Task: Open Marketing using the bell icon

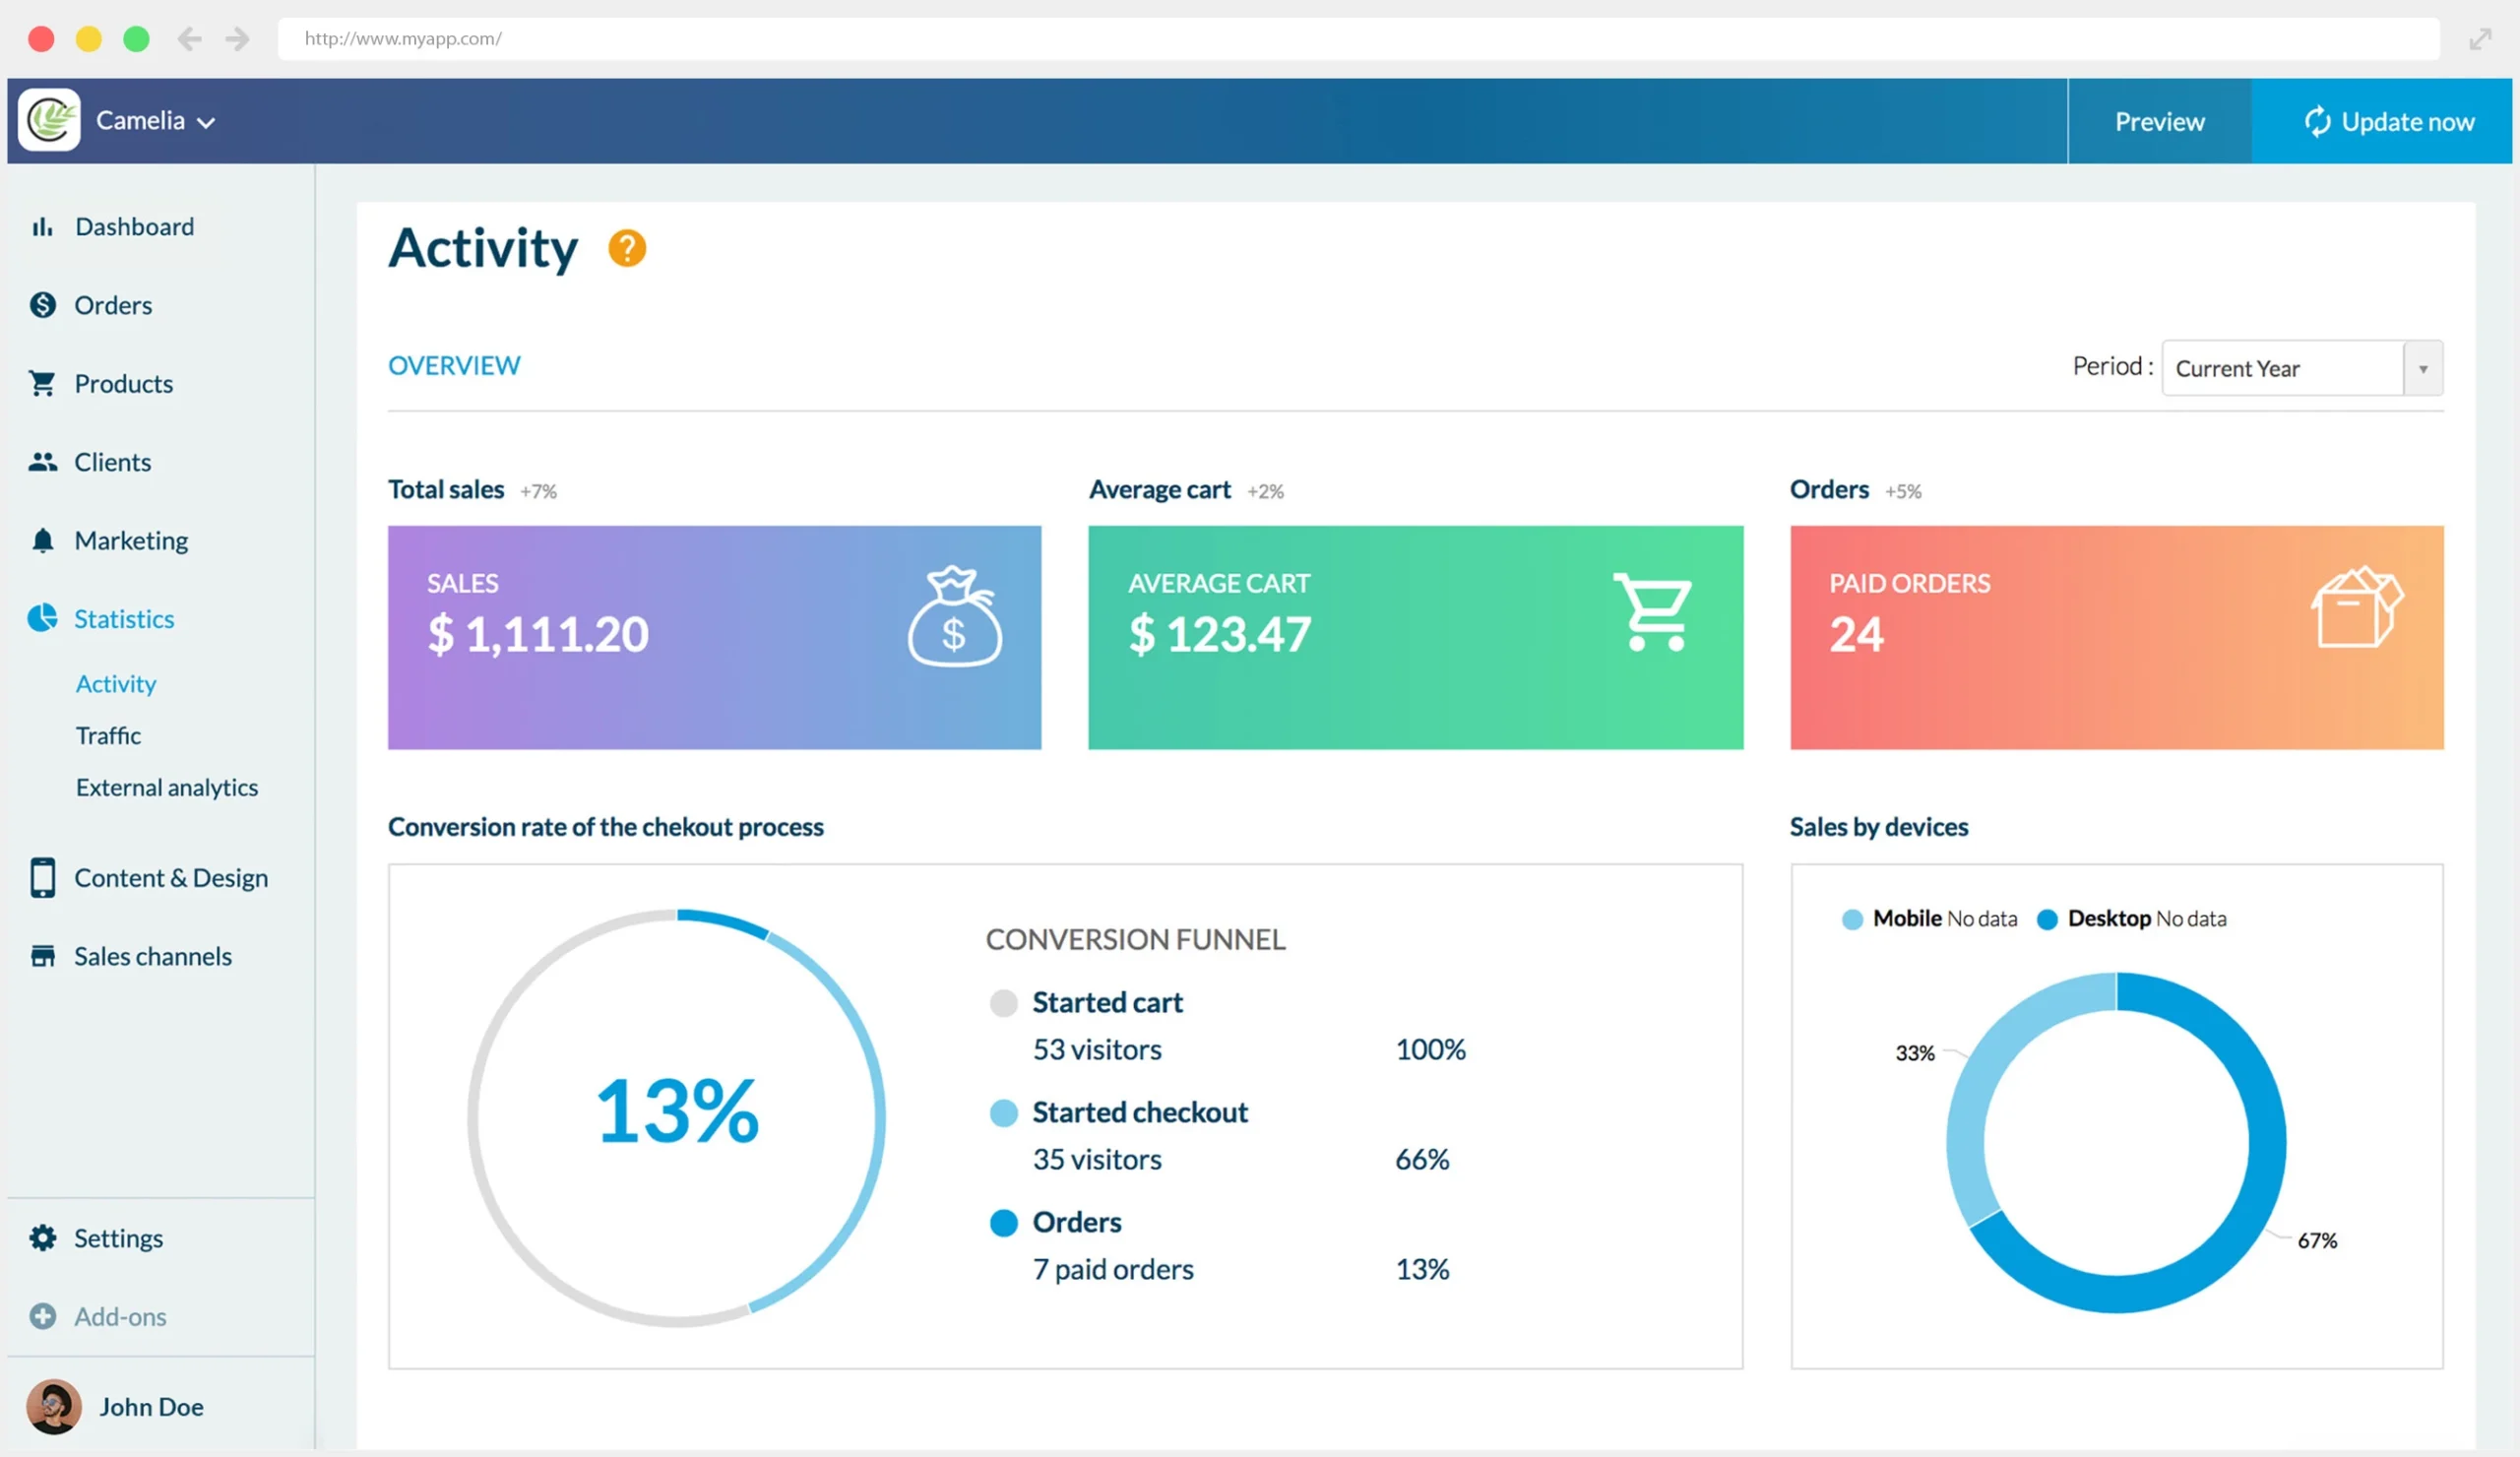Action: tap(43, 540)
